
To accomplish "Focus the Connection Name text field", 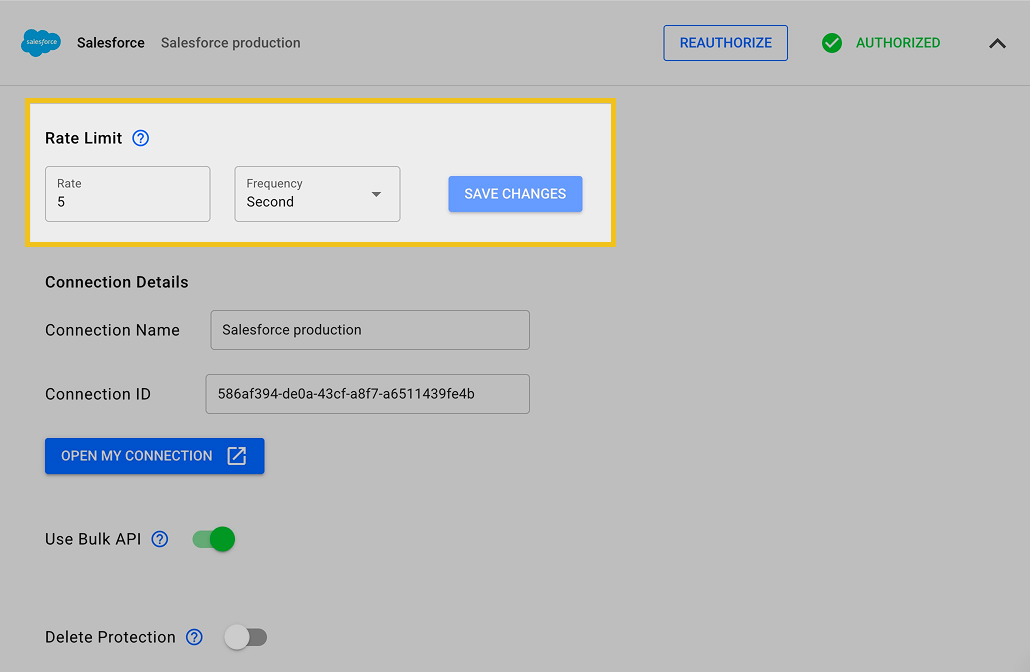I will [x=369, y=330].
